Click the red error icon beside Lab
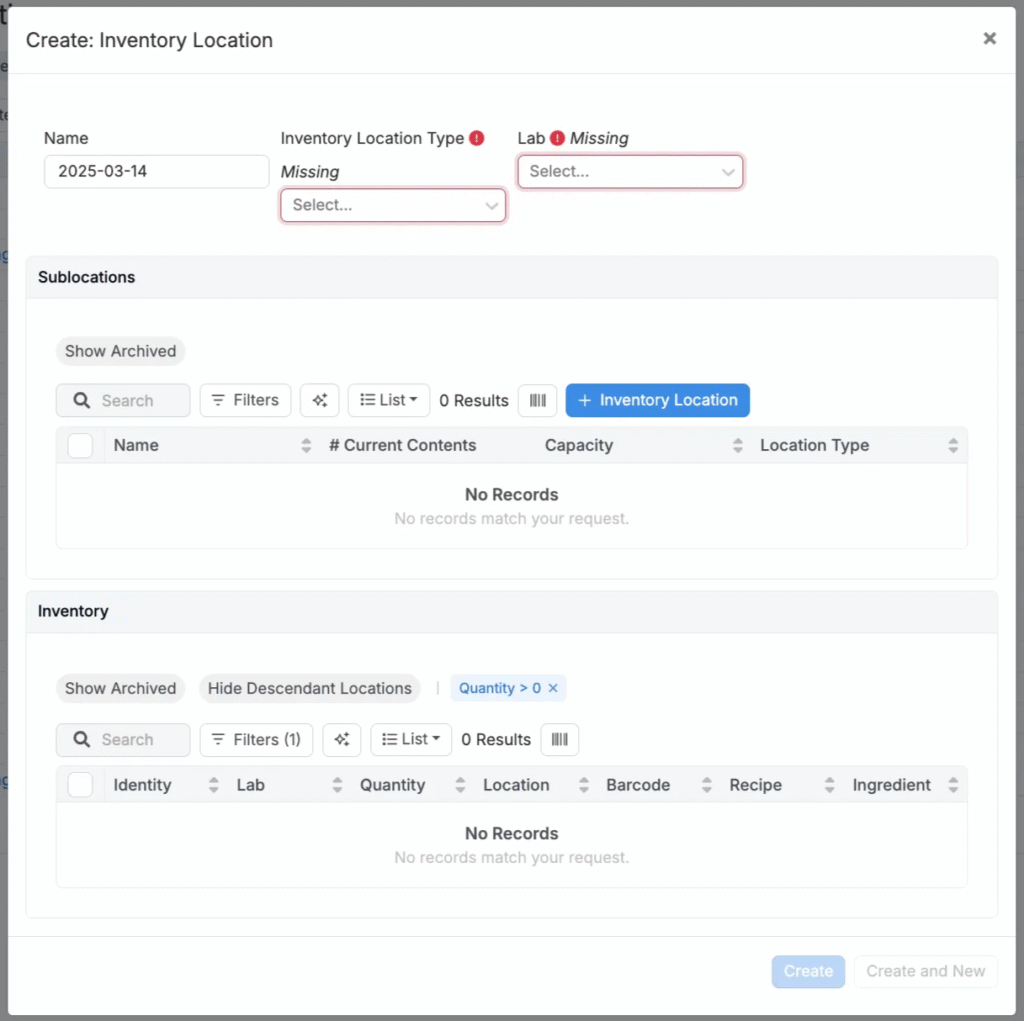1024x1021 pixels. 557,138
